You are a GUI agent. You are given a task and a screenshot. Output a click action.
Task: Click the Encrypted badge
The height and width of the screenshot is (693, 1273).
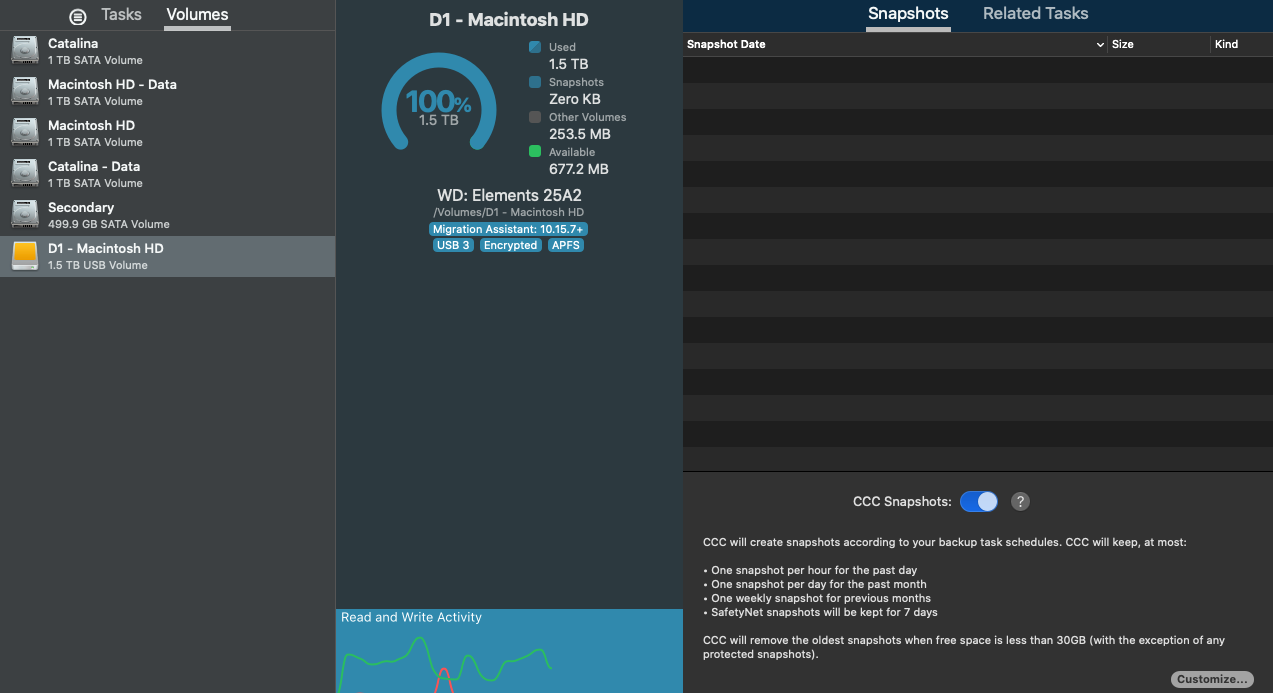pyautogui.click(x=511, y=245)
